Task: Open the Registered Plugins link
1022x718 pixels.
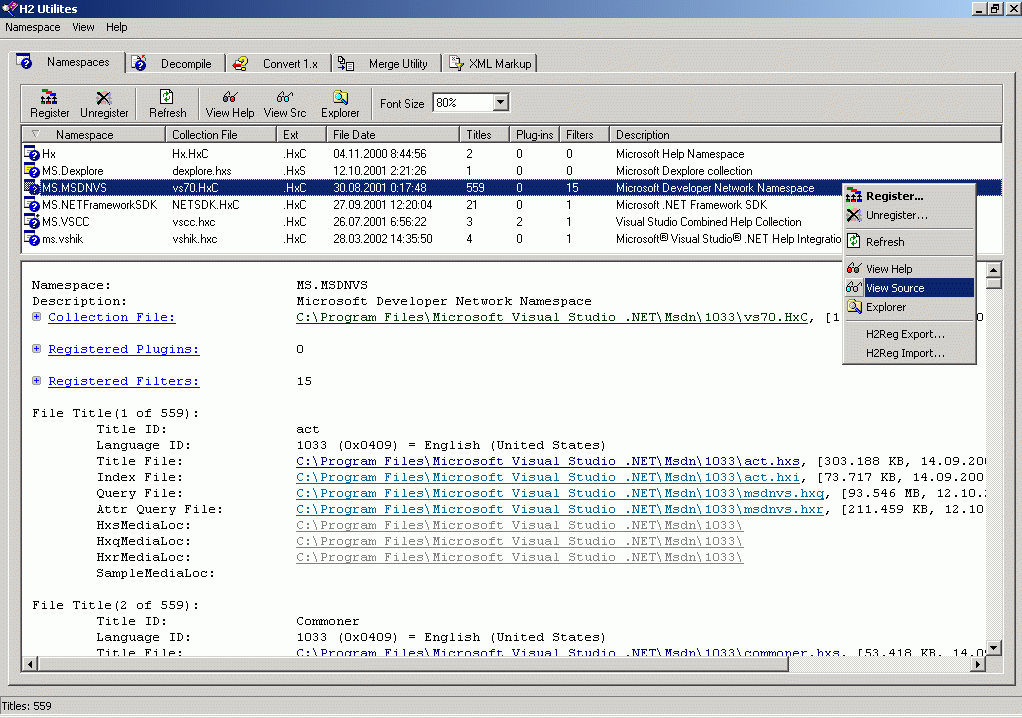Action: (124, 349)
